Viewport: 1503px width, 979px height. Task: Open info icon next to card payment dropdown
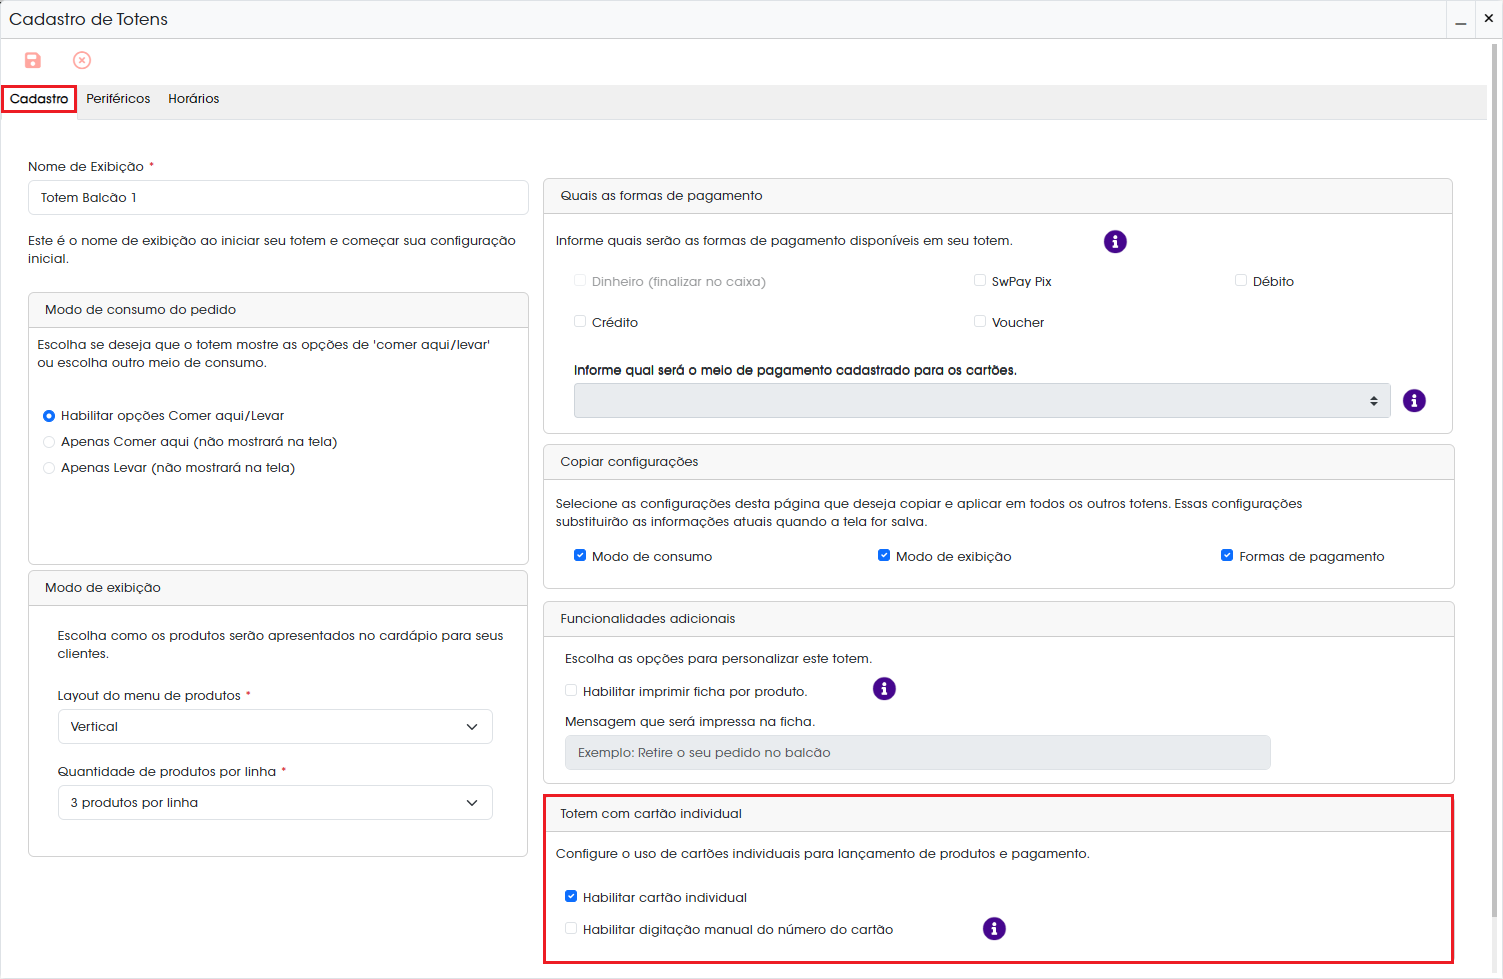coord(1414,401)
